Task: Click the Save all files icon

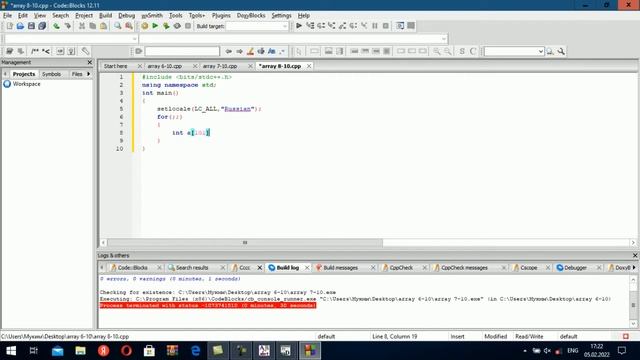Action: (42, 26)
